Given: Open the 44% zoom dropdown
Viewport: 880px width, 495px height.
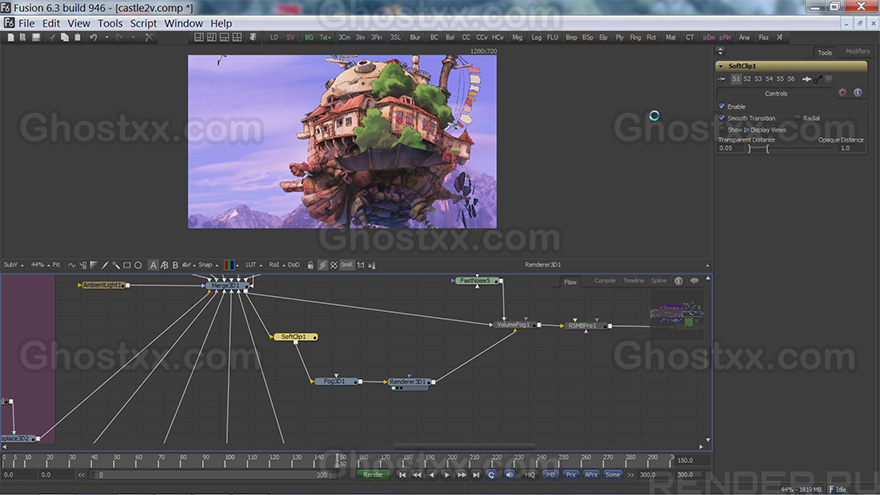Looking at the screenshot, I should pos(40,265).
